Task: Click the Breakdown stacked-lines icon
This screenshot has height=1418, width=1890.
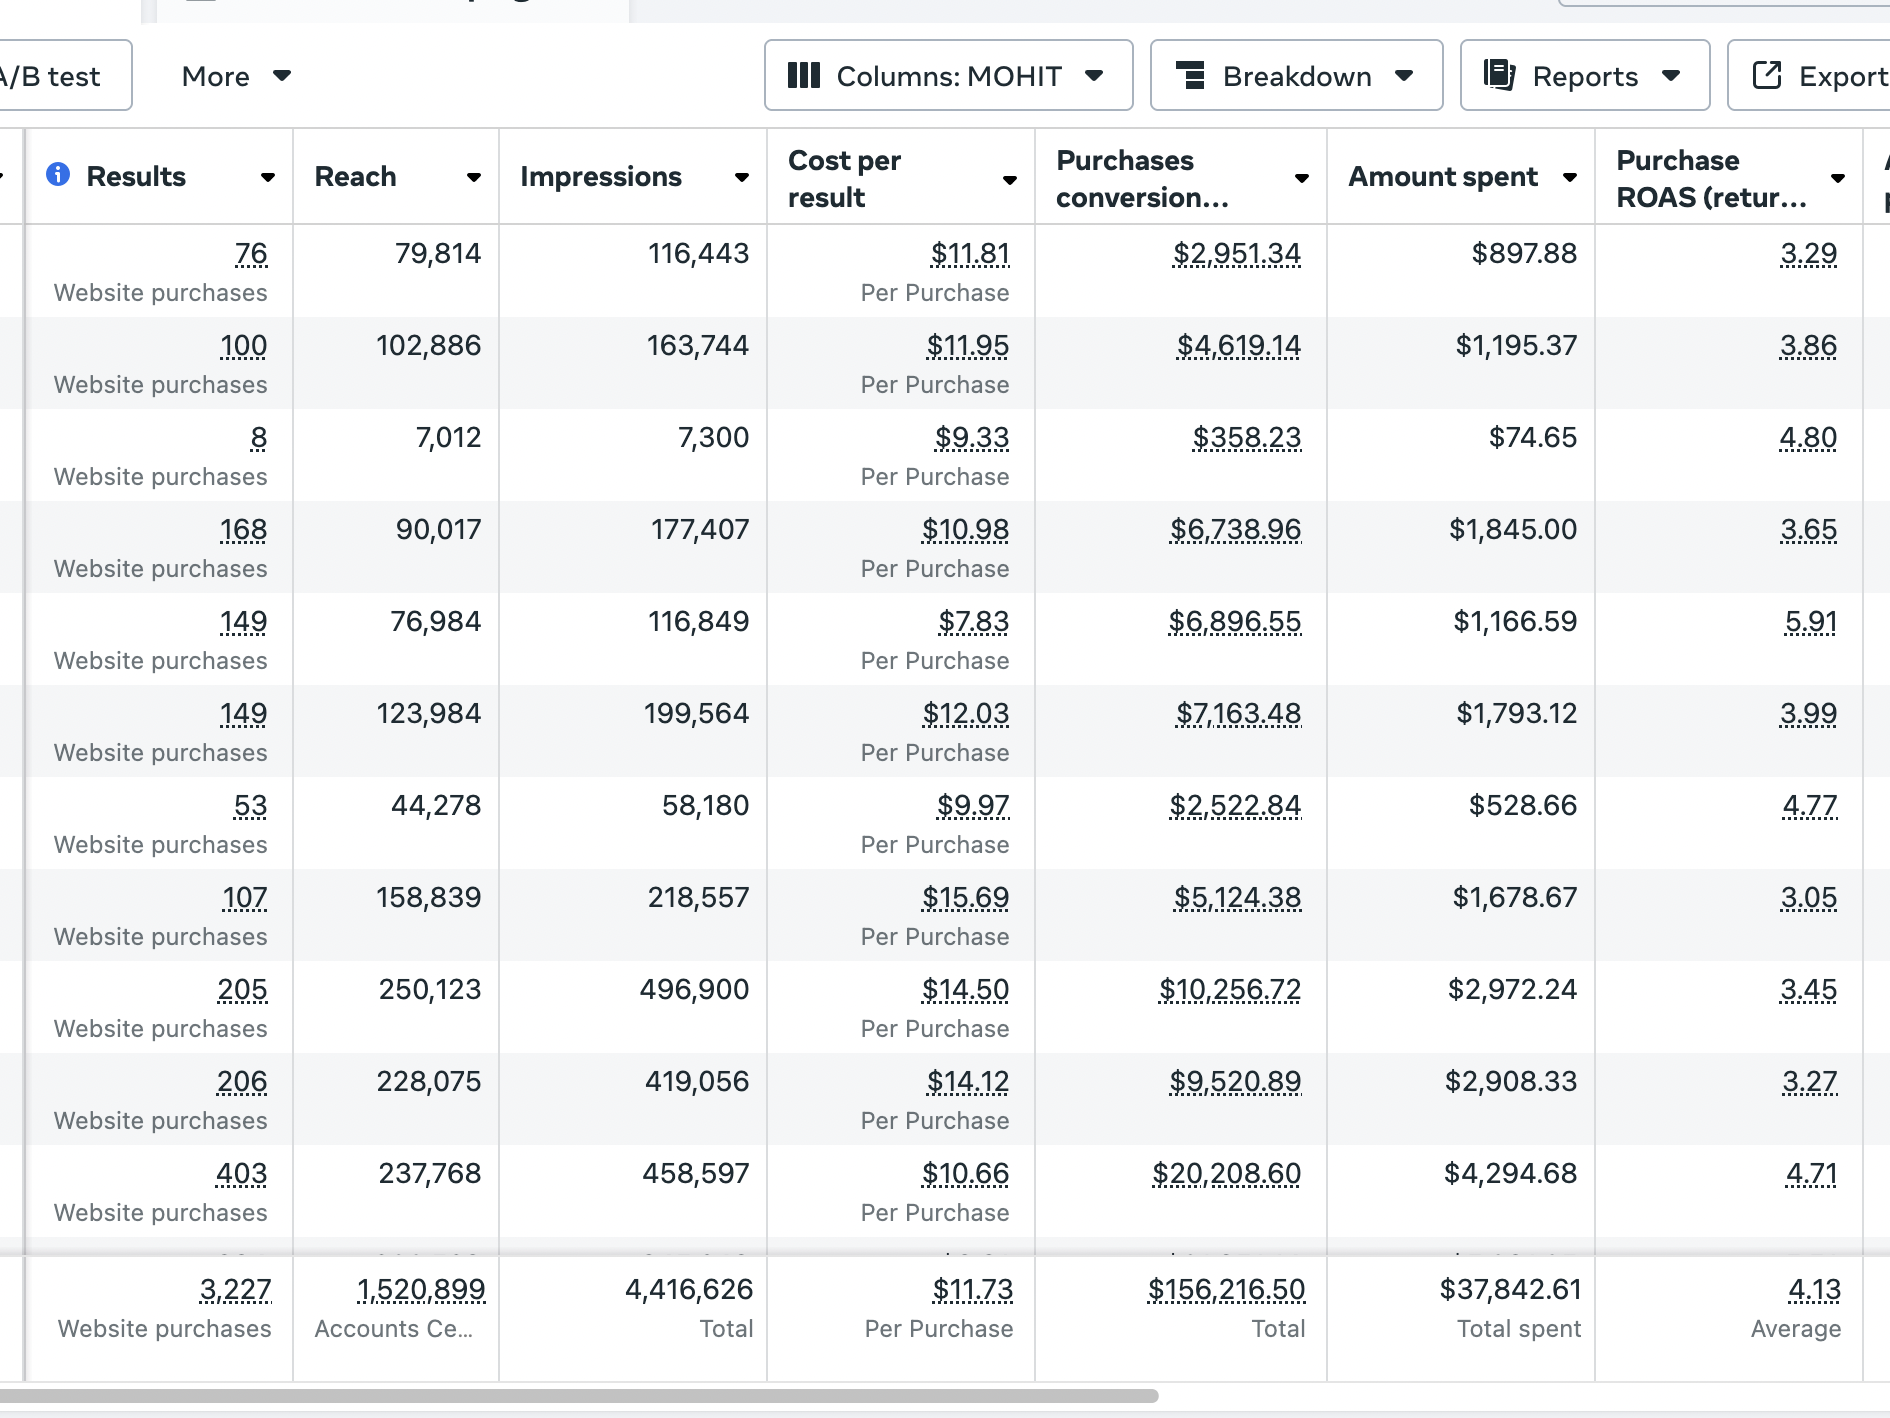Action: point(1190,76)
